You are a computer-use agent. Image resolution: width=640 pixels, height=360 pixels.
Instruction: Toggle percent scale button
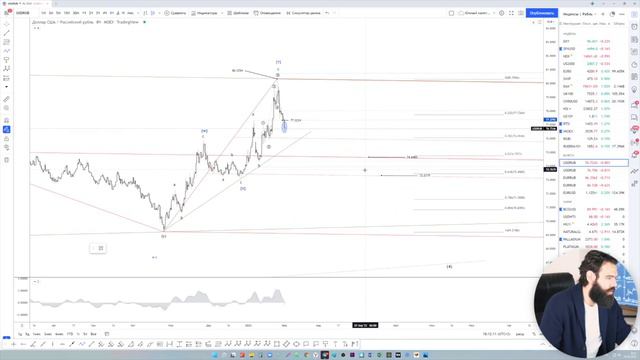tap(534, 334)
